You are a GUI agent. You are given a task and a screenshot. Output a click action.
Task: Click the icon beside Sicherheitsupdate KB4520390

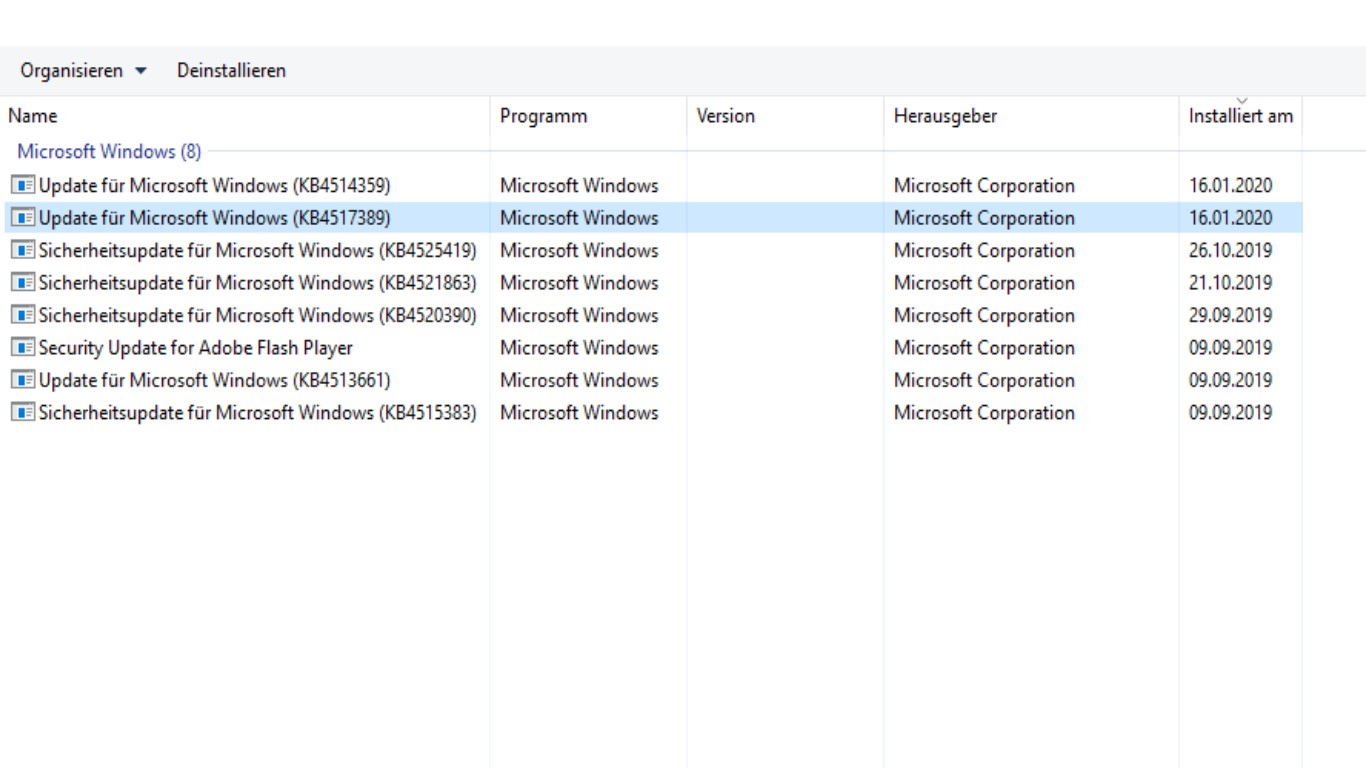pos(23,315)
